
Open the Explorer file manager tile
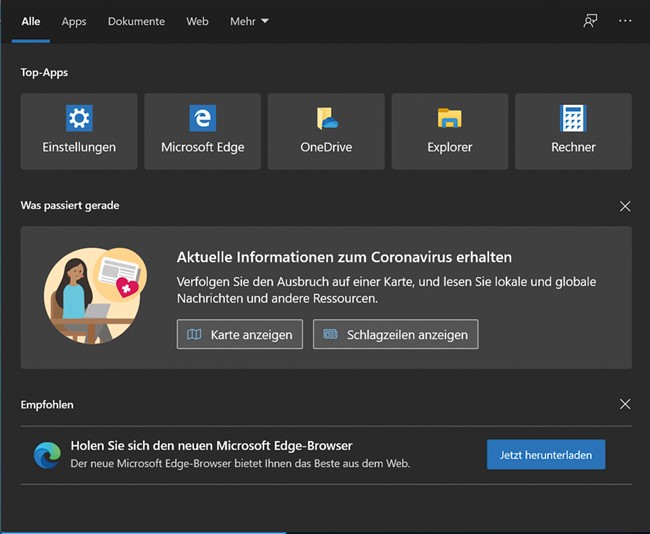tap(449, 131)
